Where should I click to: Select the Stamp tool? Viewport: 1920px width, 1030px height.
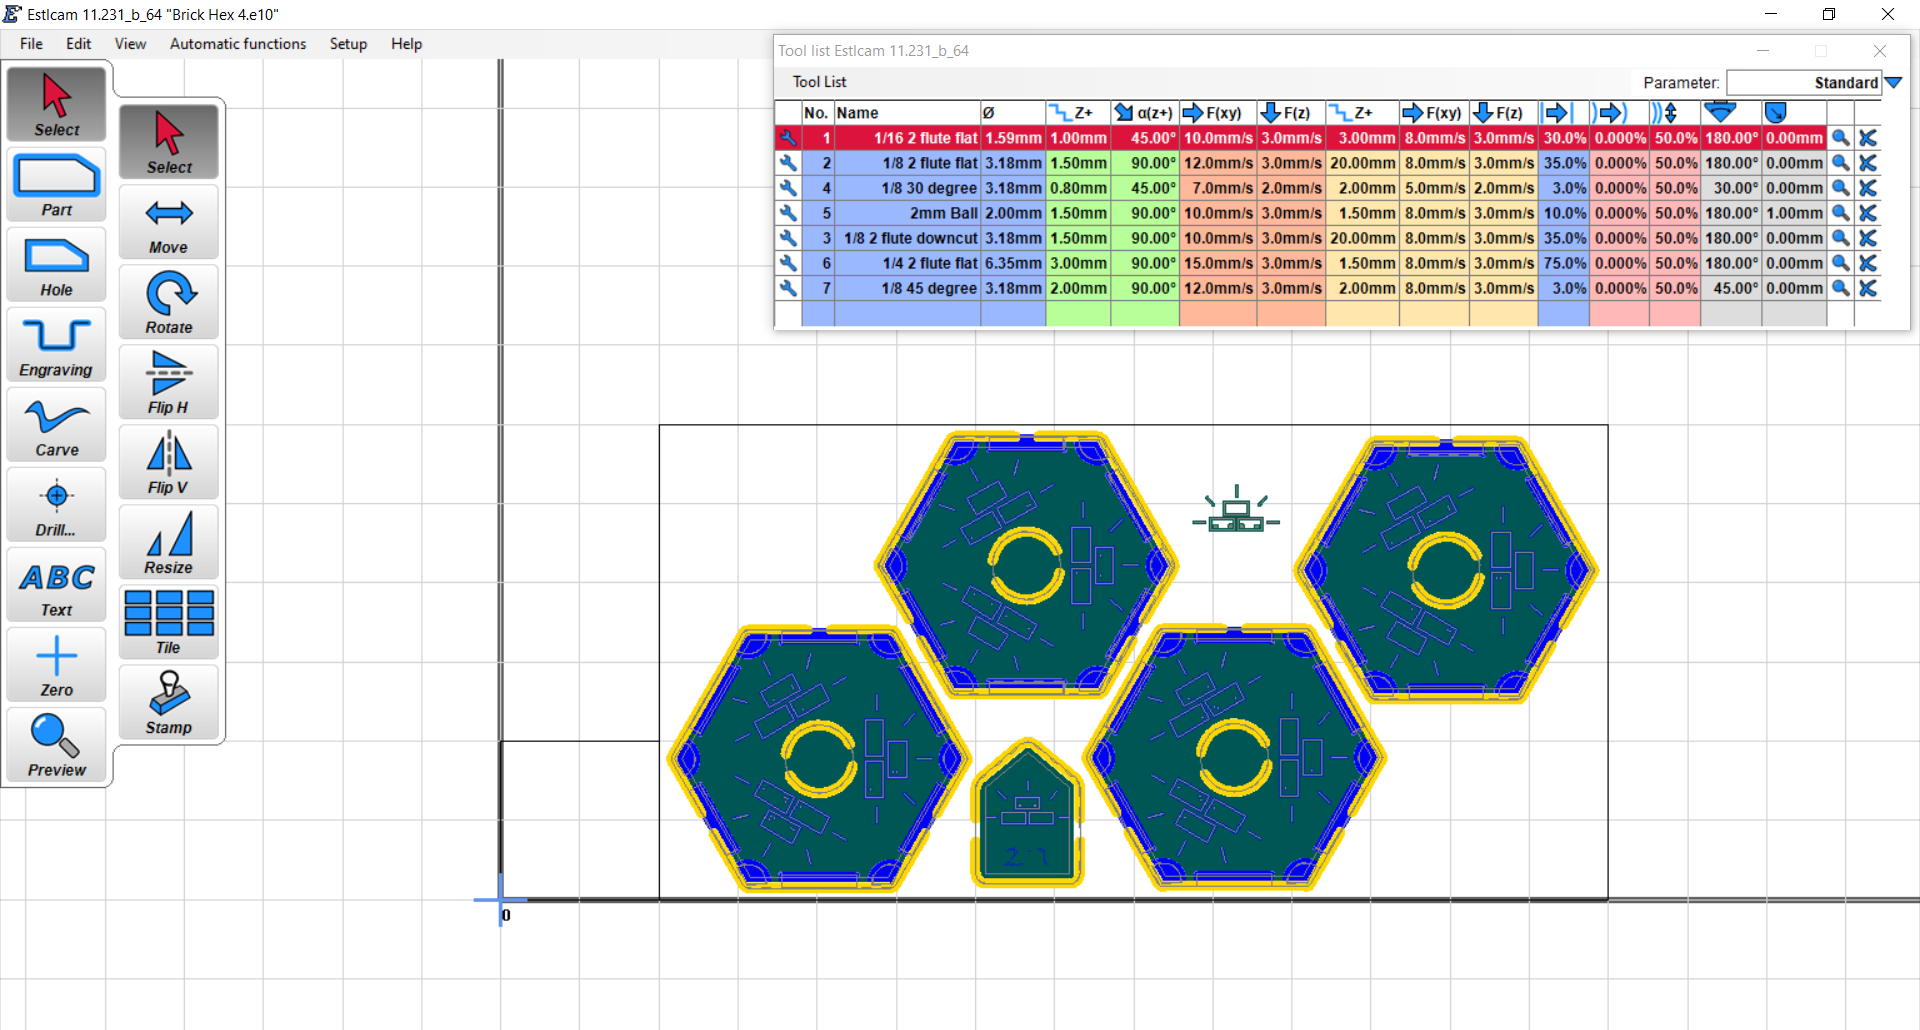(169, 702)
